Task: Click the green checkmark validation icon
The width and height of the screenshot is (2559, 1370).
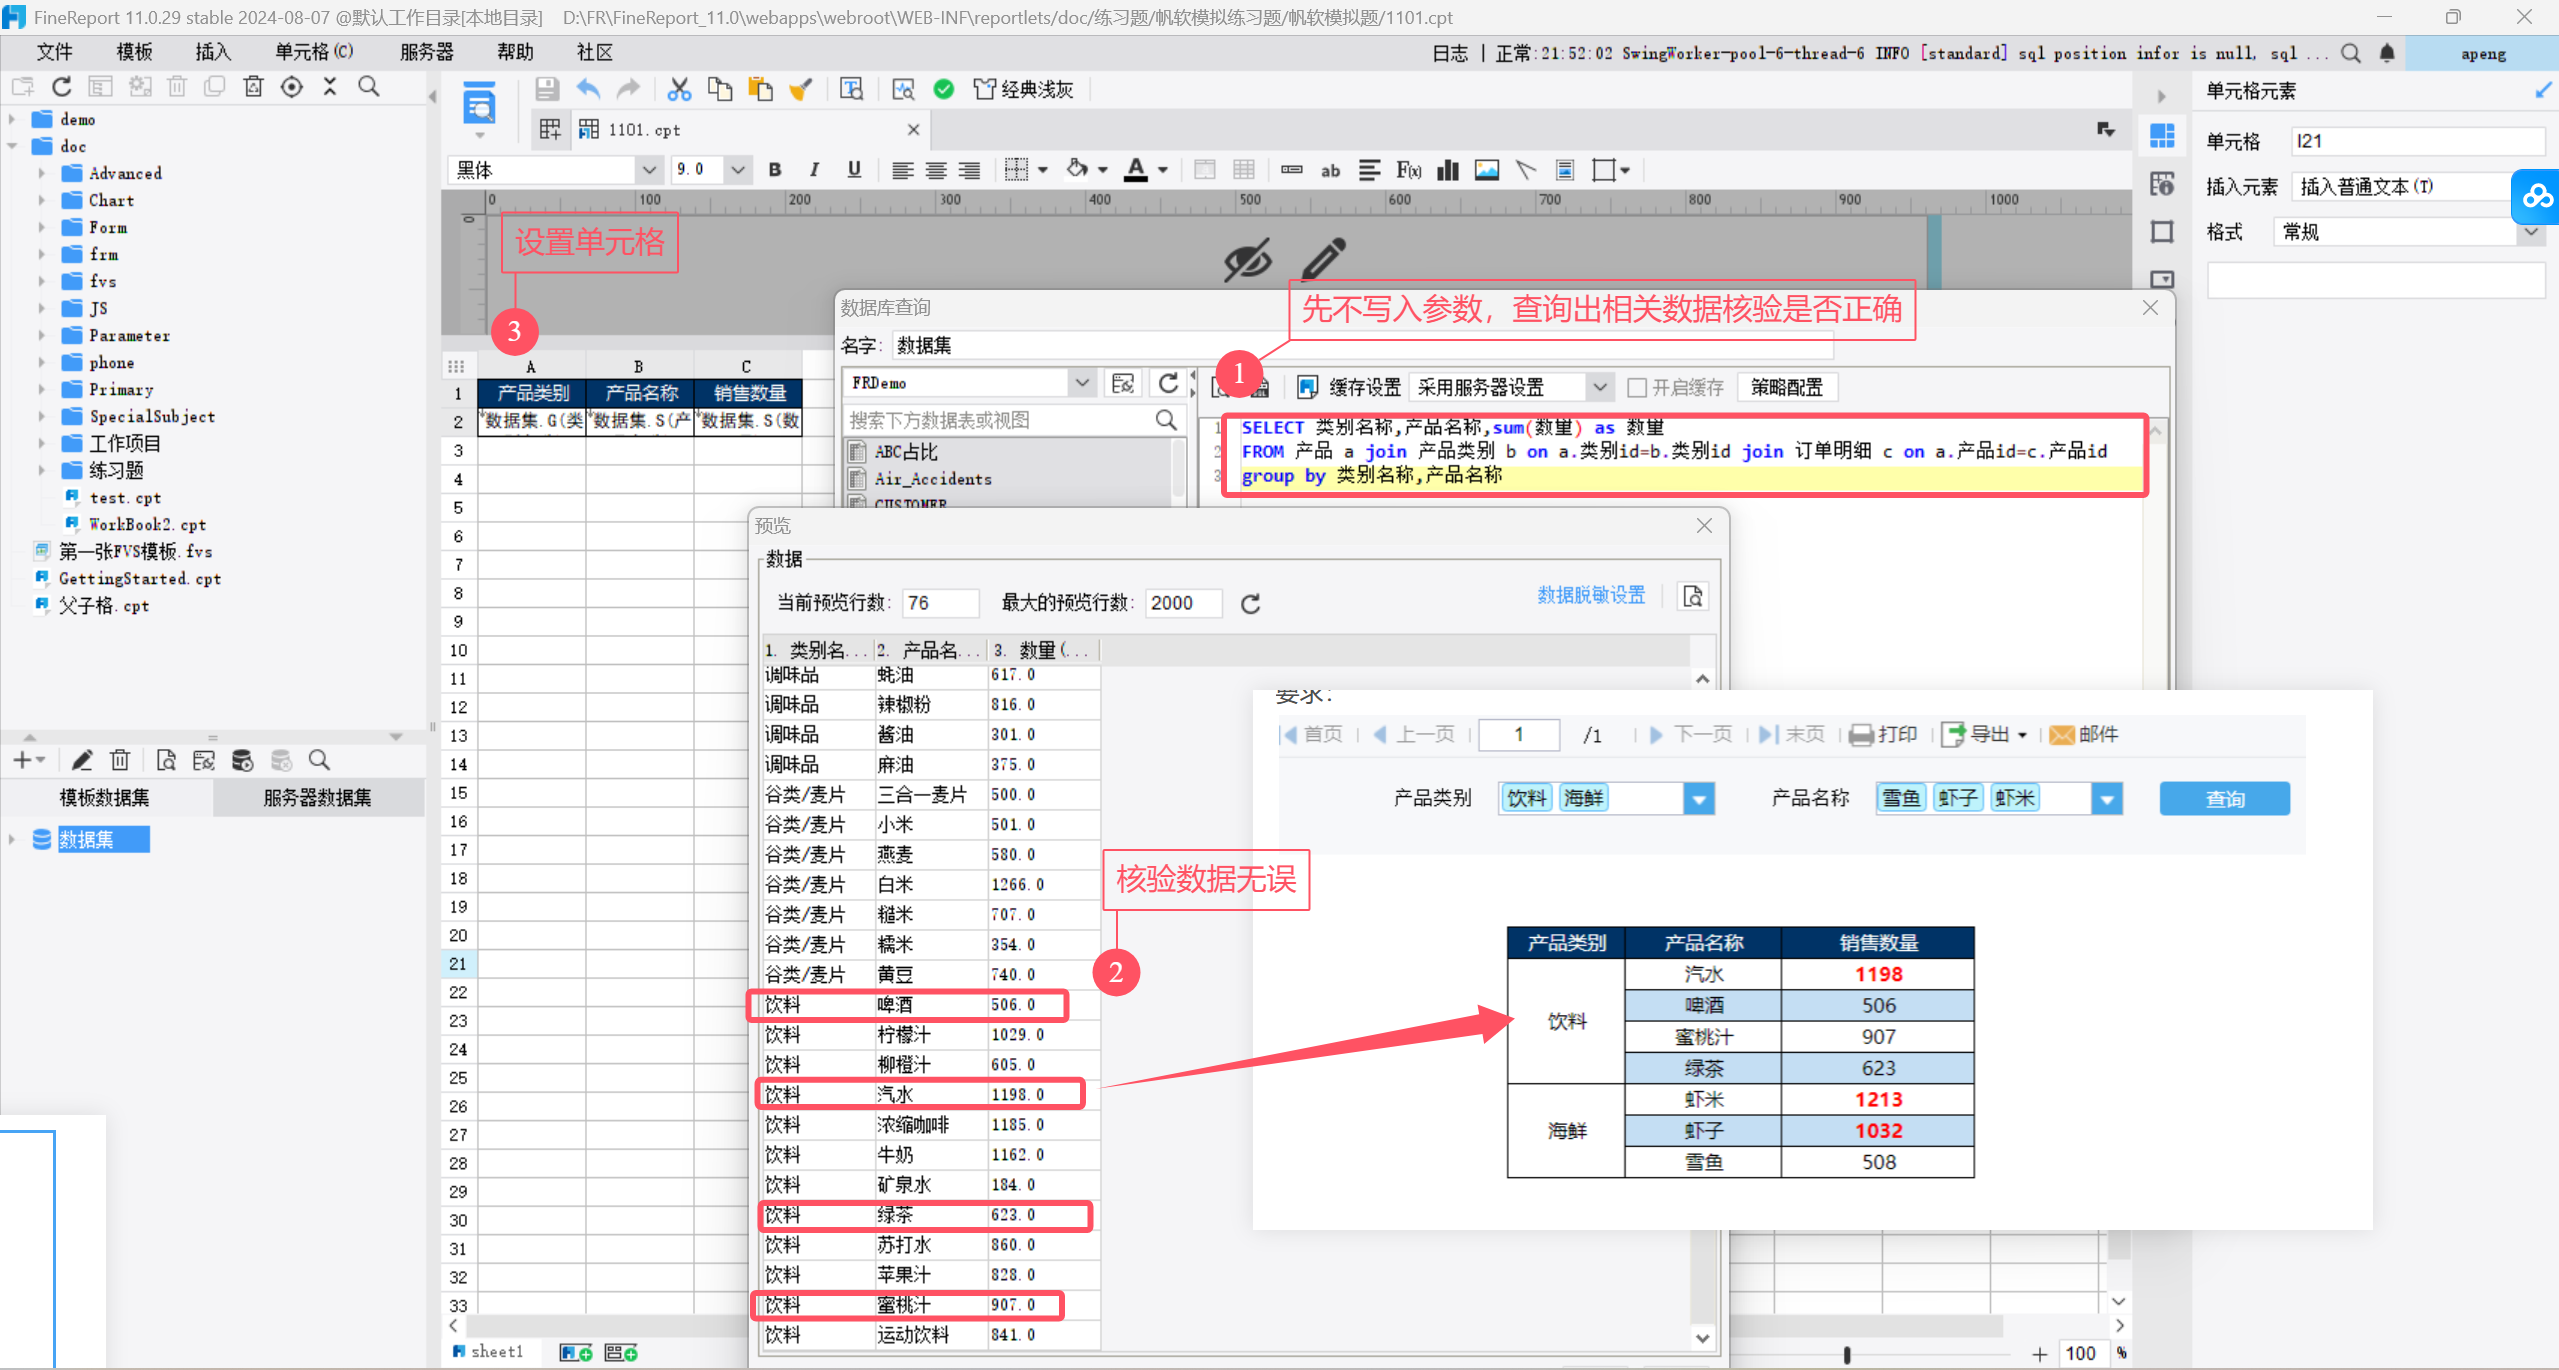Action: click(943, 90)
